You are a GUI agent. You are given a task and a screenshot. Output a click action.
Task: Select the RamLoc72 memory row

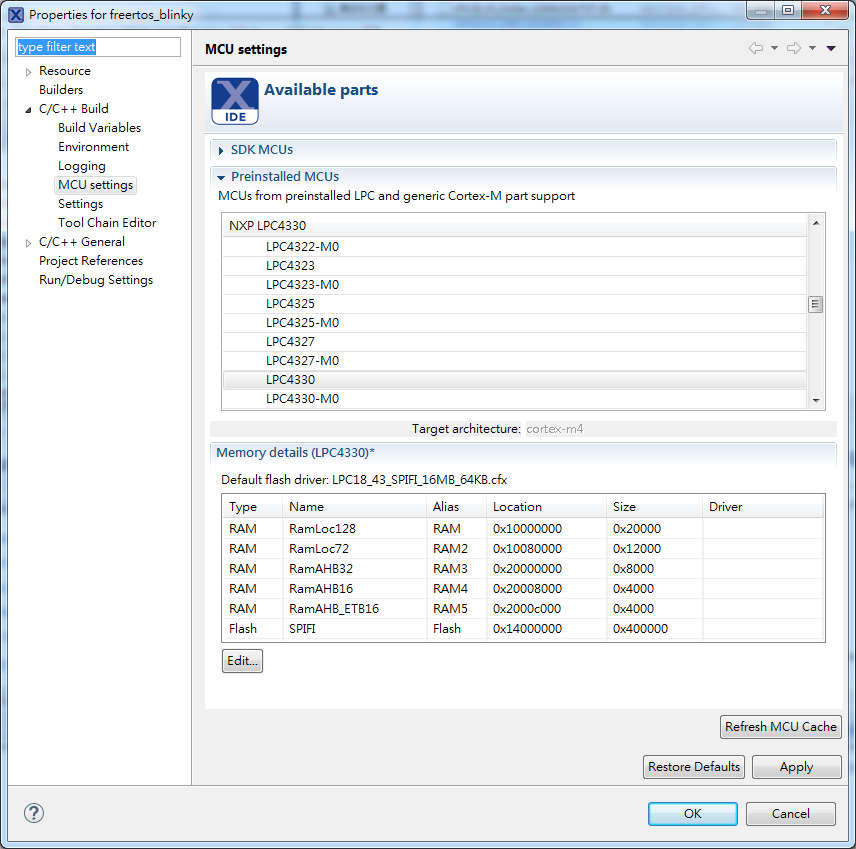click(523, 549)
